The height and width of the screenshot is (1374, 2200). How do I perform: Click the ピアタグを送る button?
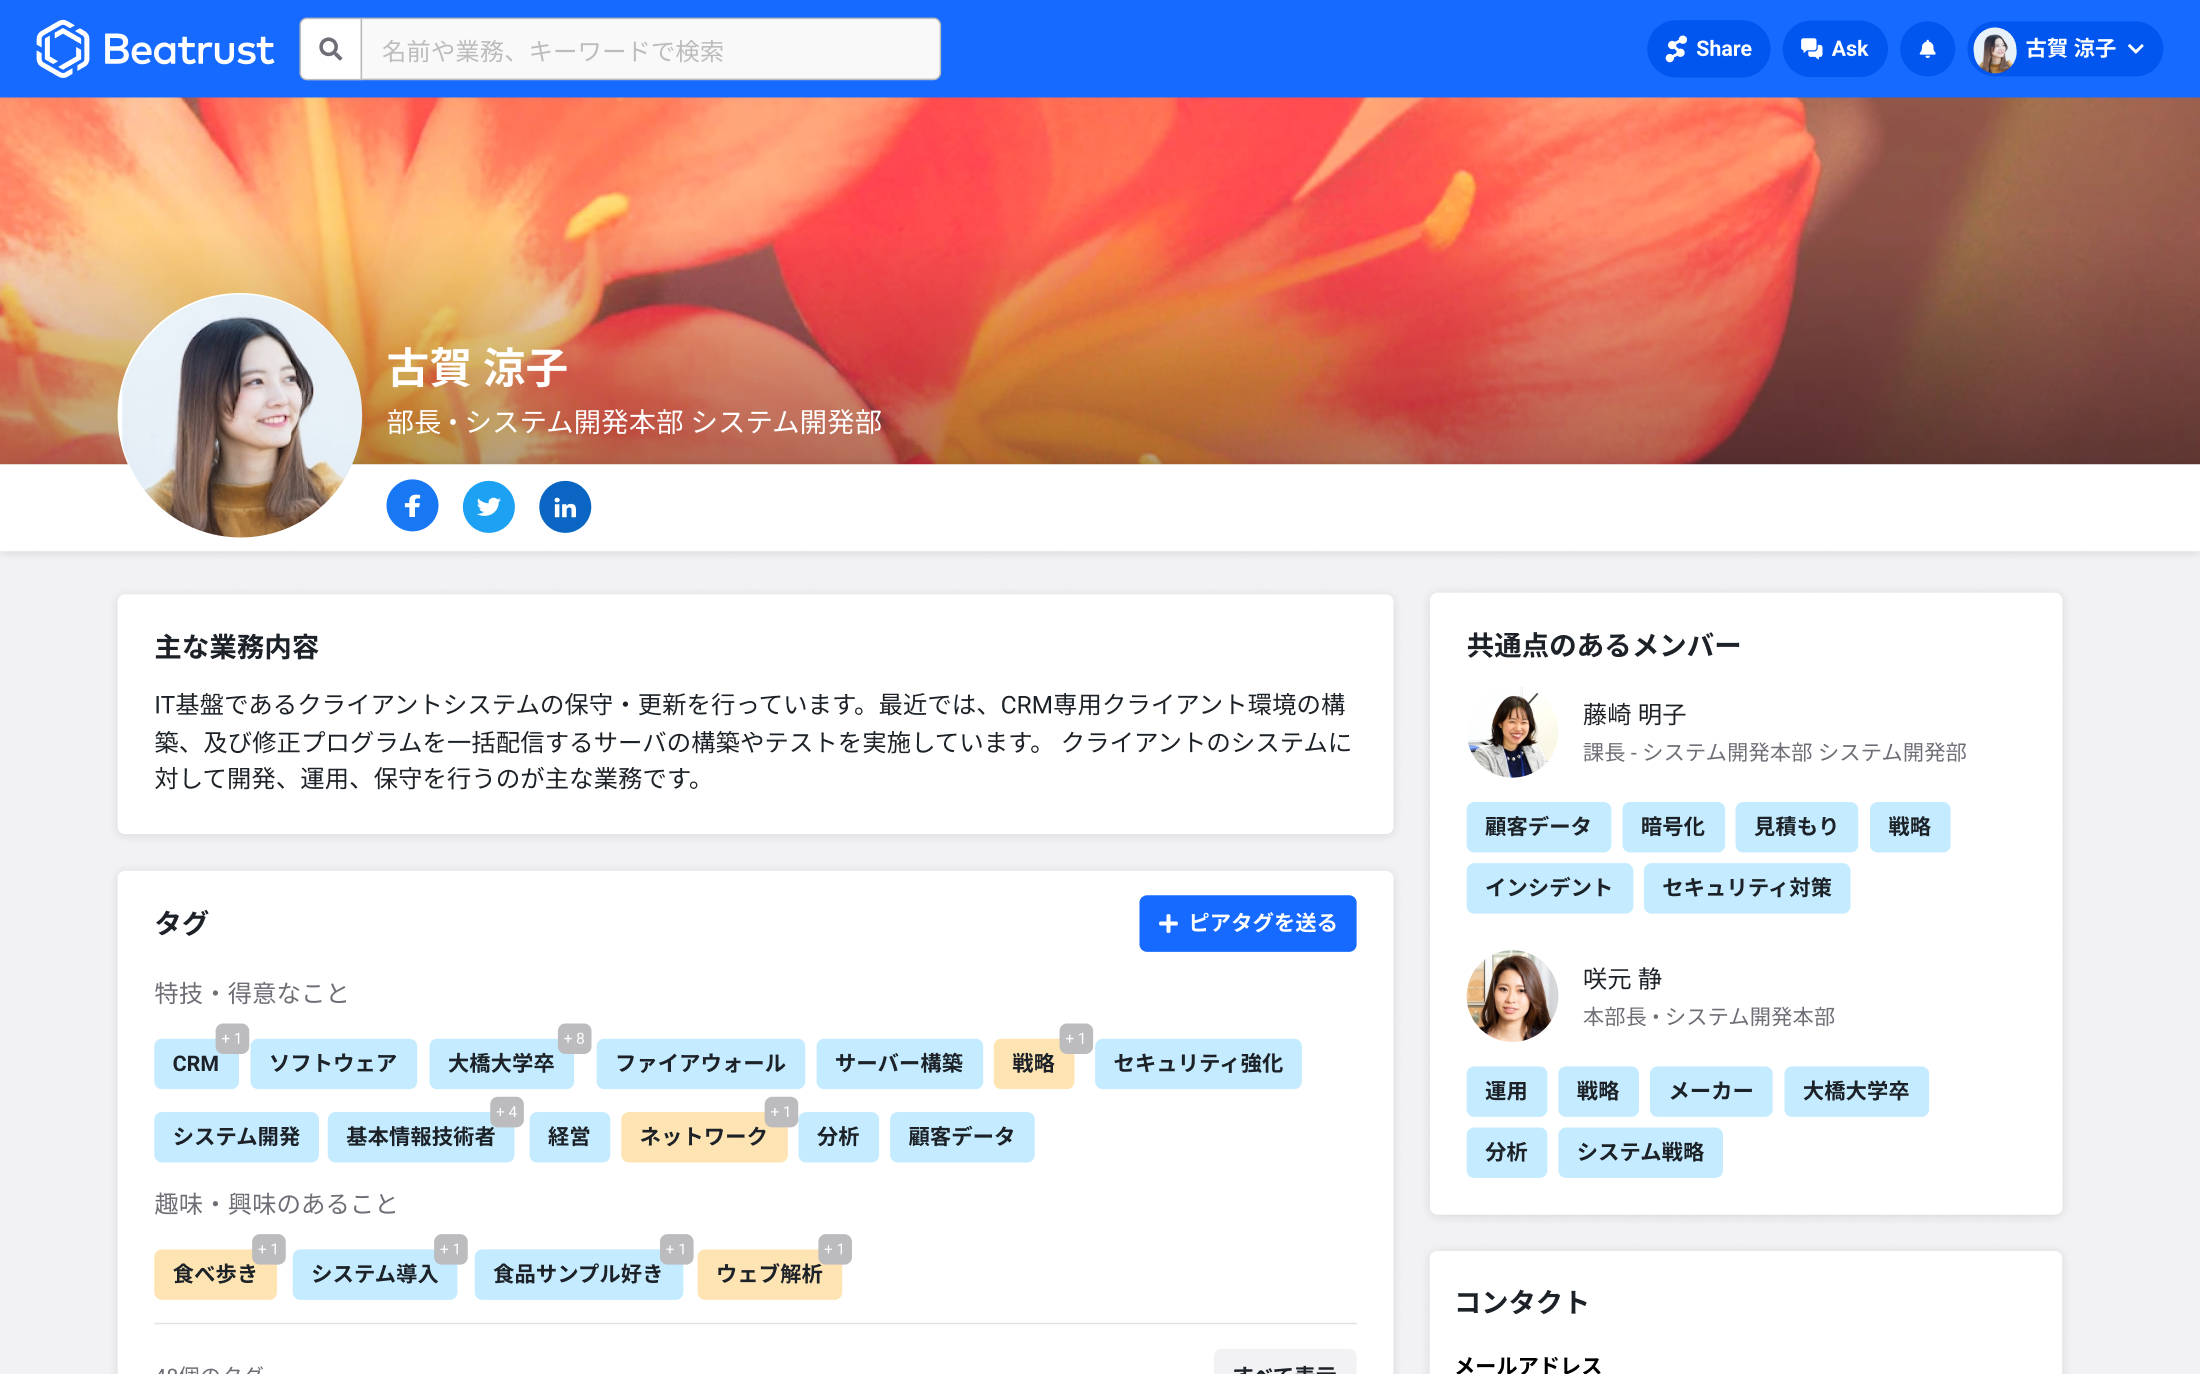(1247, 923)
